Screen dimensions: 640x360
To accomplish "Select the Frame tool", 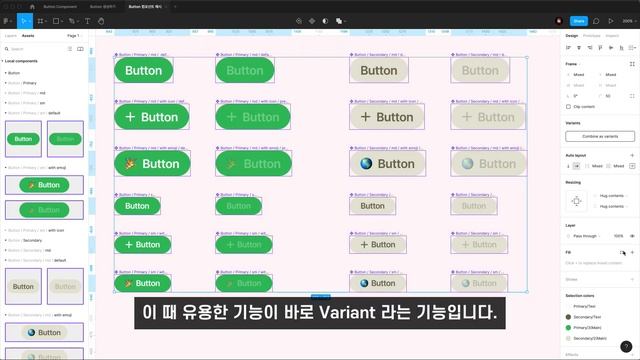I will pyautogui.click(x=40, y=21).
